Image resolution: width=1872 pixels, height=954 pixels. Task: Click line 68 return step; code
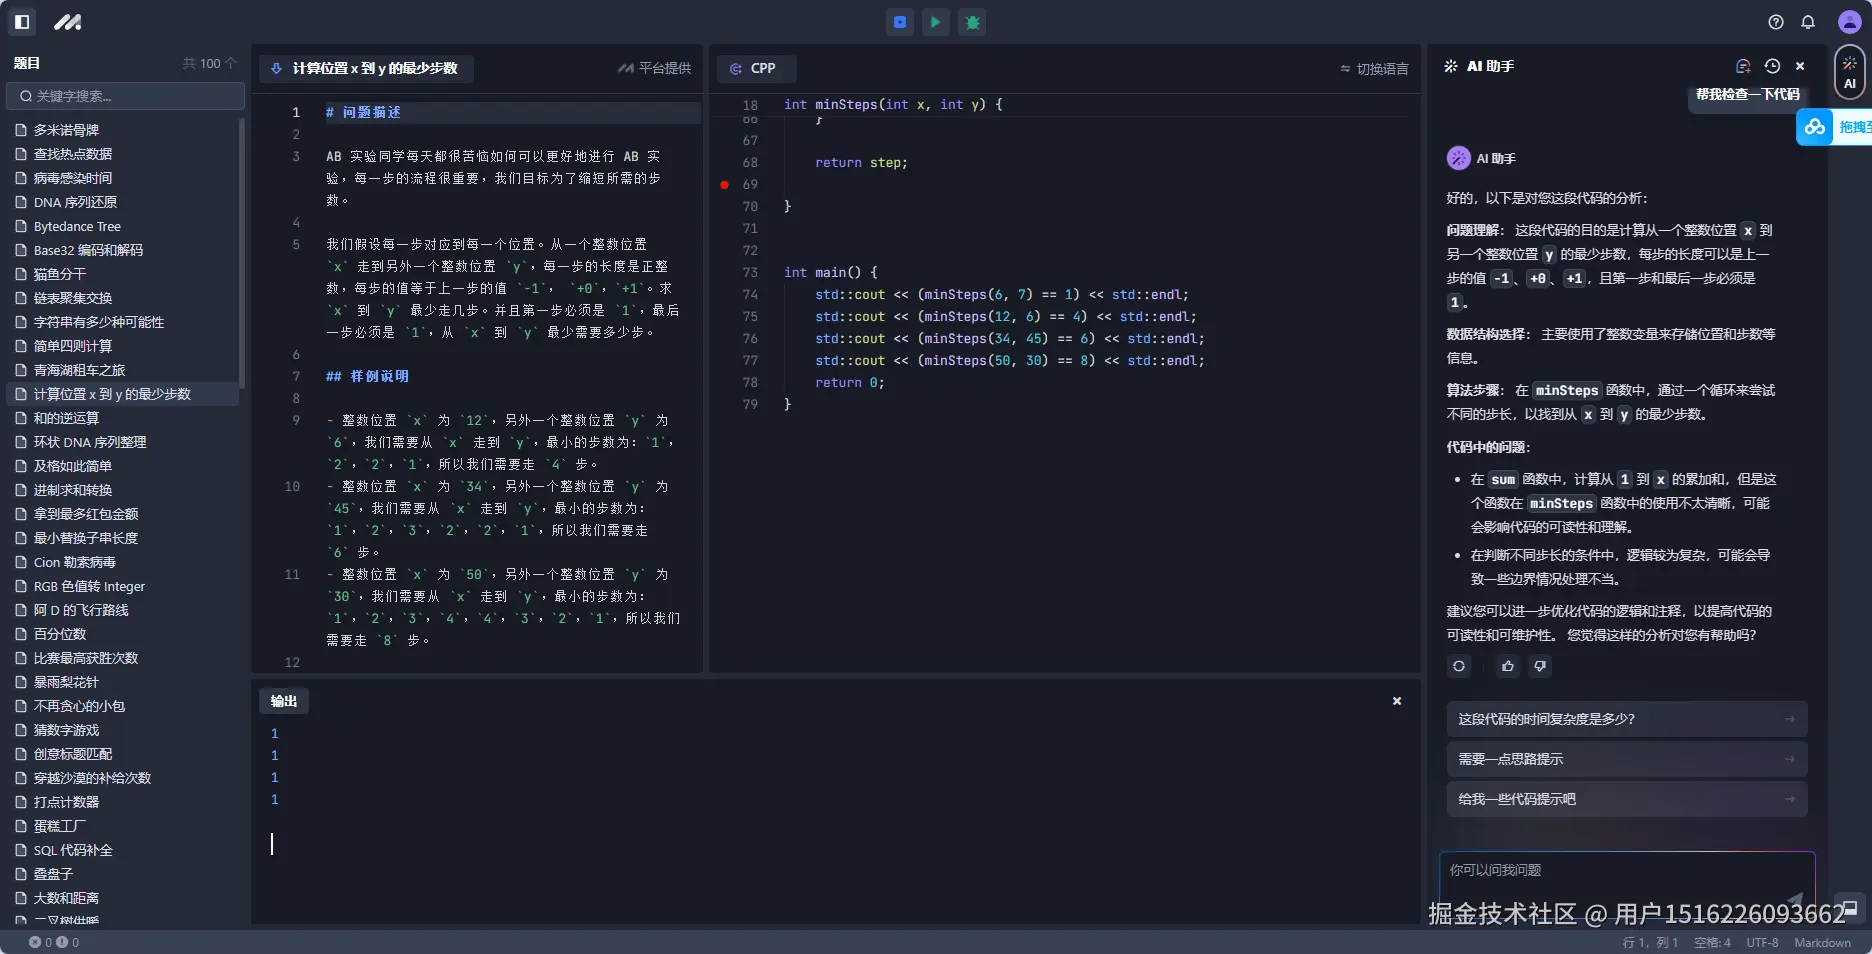(x=861, y=163)
